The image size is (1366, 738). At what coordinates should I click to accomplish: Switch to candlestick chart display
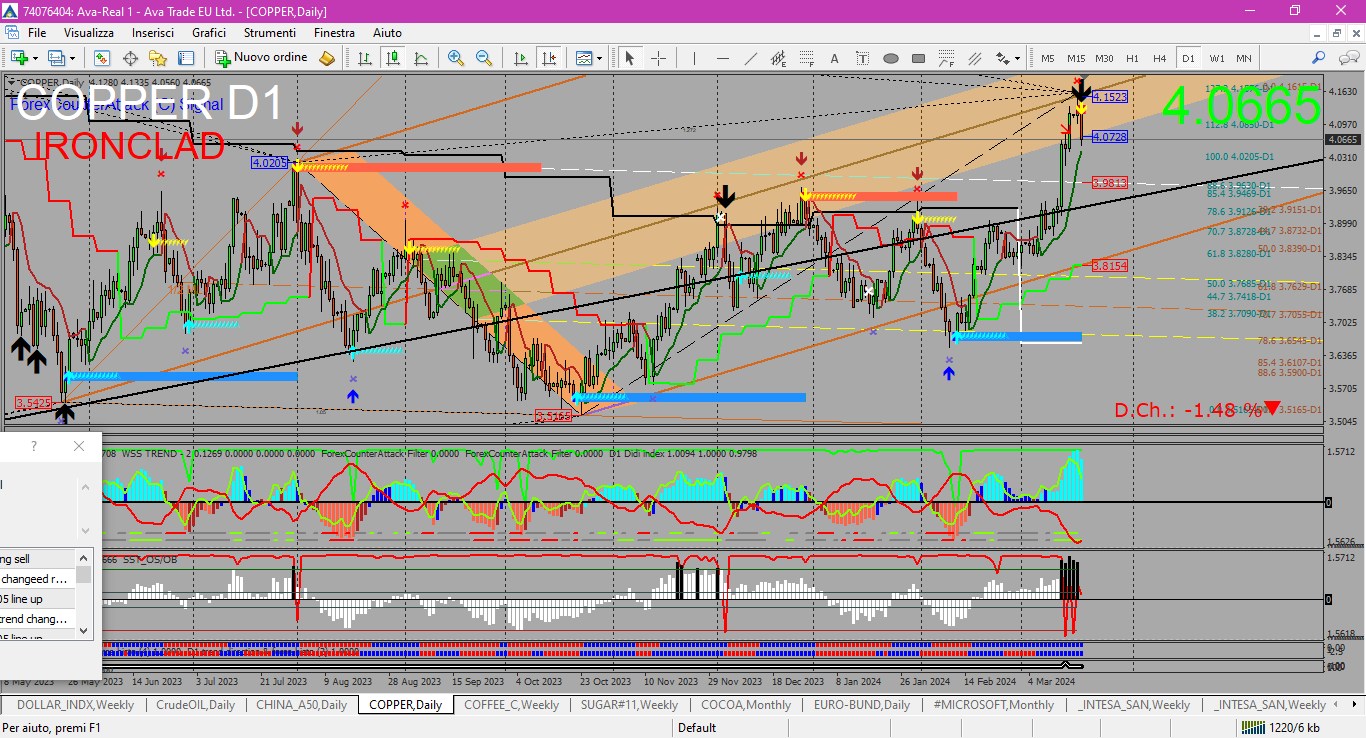click(x=392, y=58)
